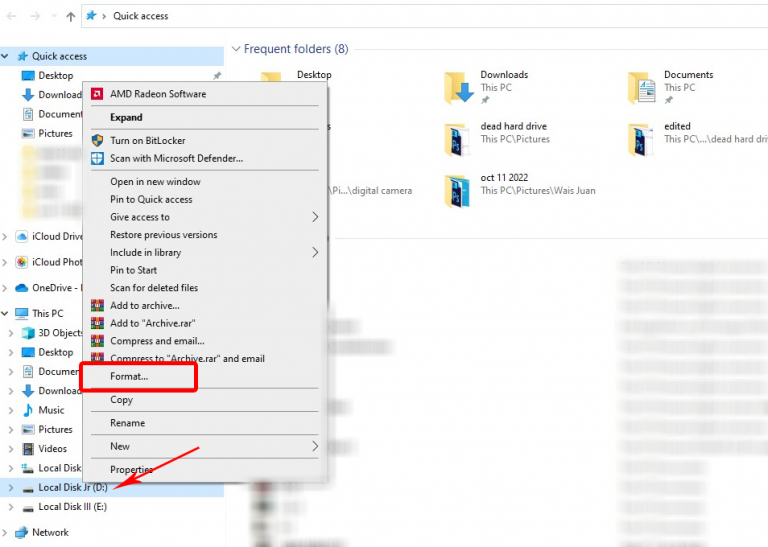768x547 pixels.
Task: Choose Format... in the context menu
Action: (x=205, y=377)
